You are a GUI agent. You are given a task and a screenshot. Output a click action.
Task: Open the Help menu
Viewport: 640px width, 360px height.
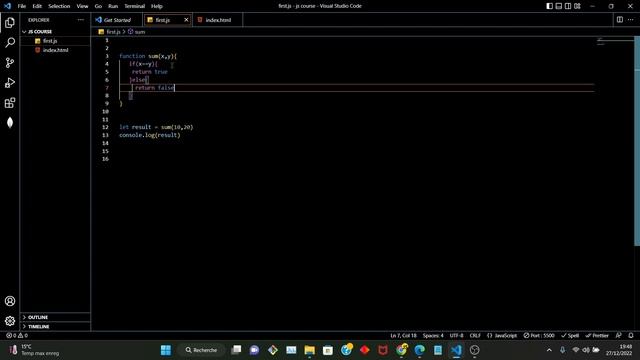pyautogui.click(x=157, y=6)
